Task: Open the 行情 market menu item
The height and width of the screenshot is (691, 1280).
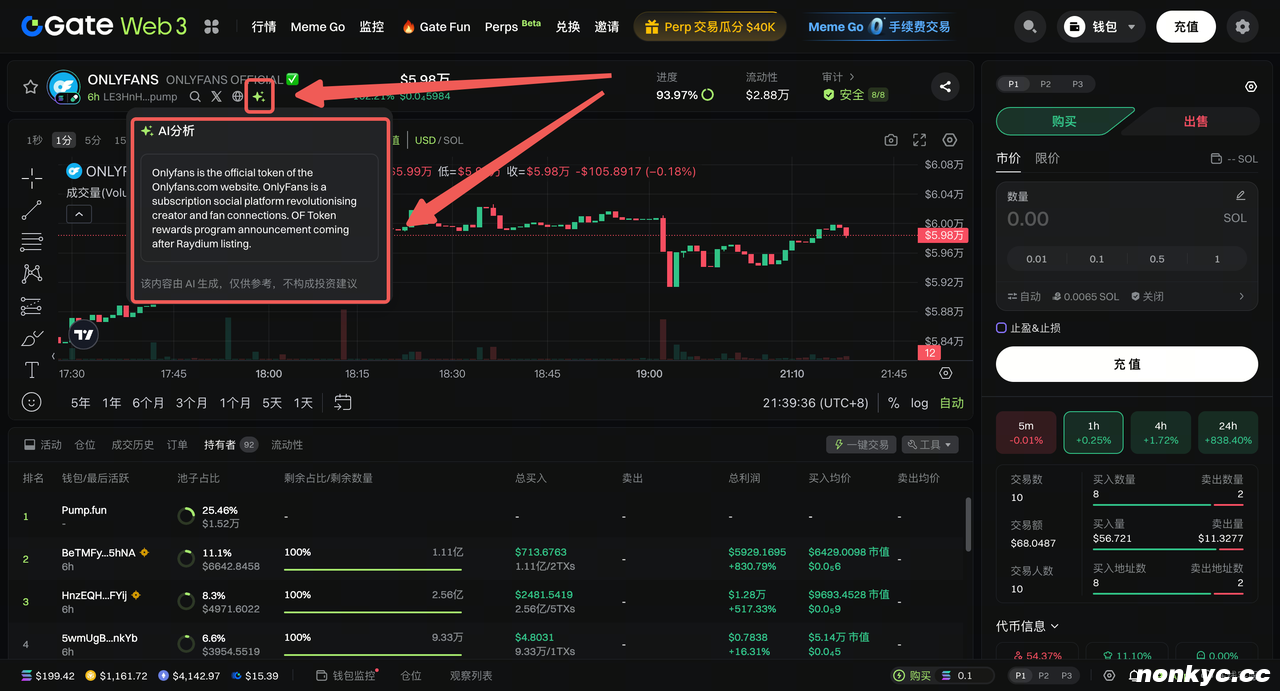Action: click(x=264, y=27)
